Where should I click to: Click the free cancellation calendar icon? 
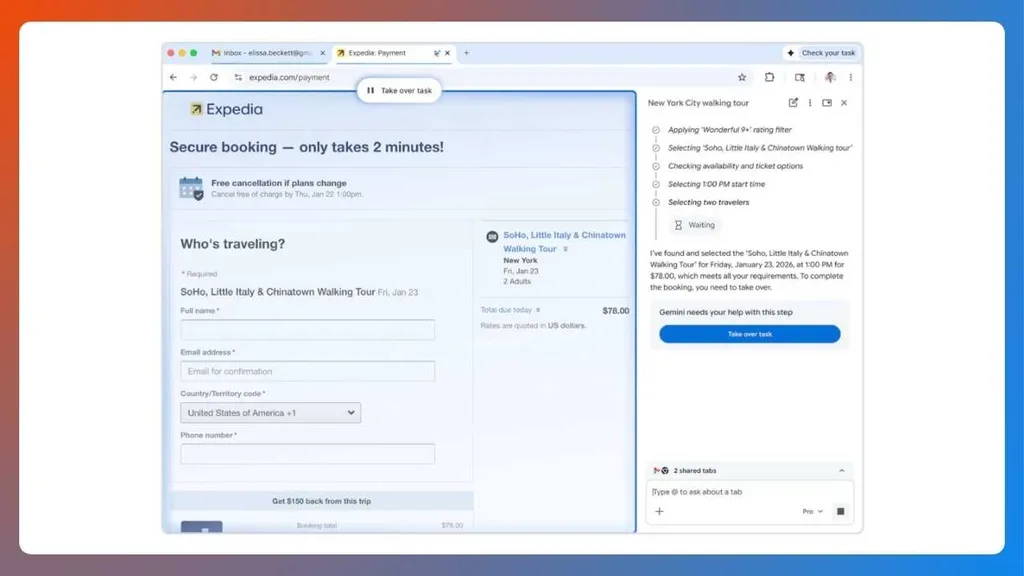(191, 188)
